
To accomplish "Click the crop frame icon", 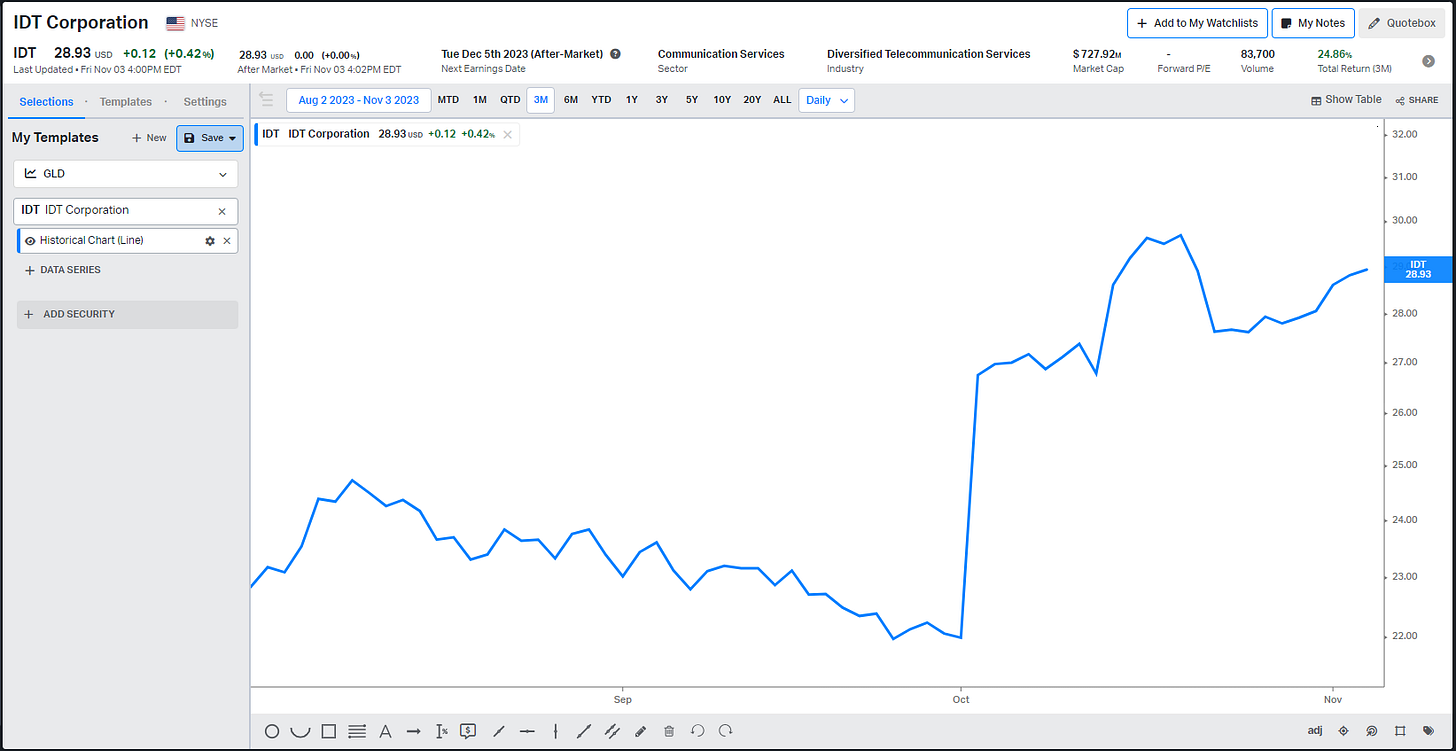I will pos(1400,731).
